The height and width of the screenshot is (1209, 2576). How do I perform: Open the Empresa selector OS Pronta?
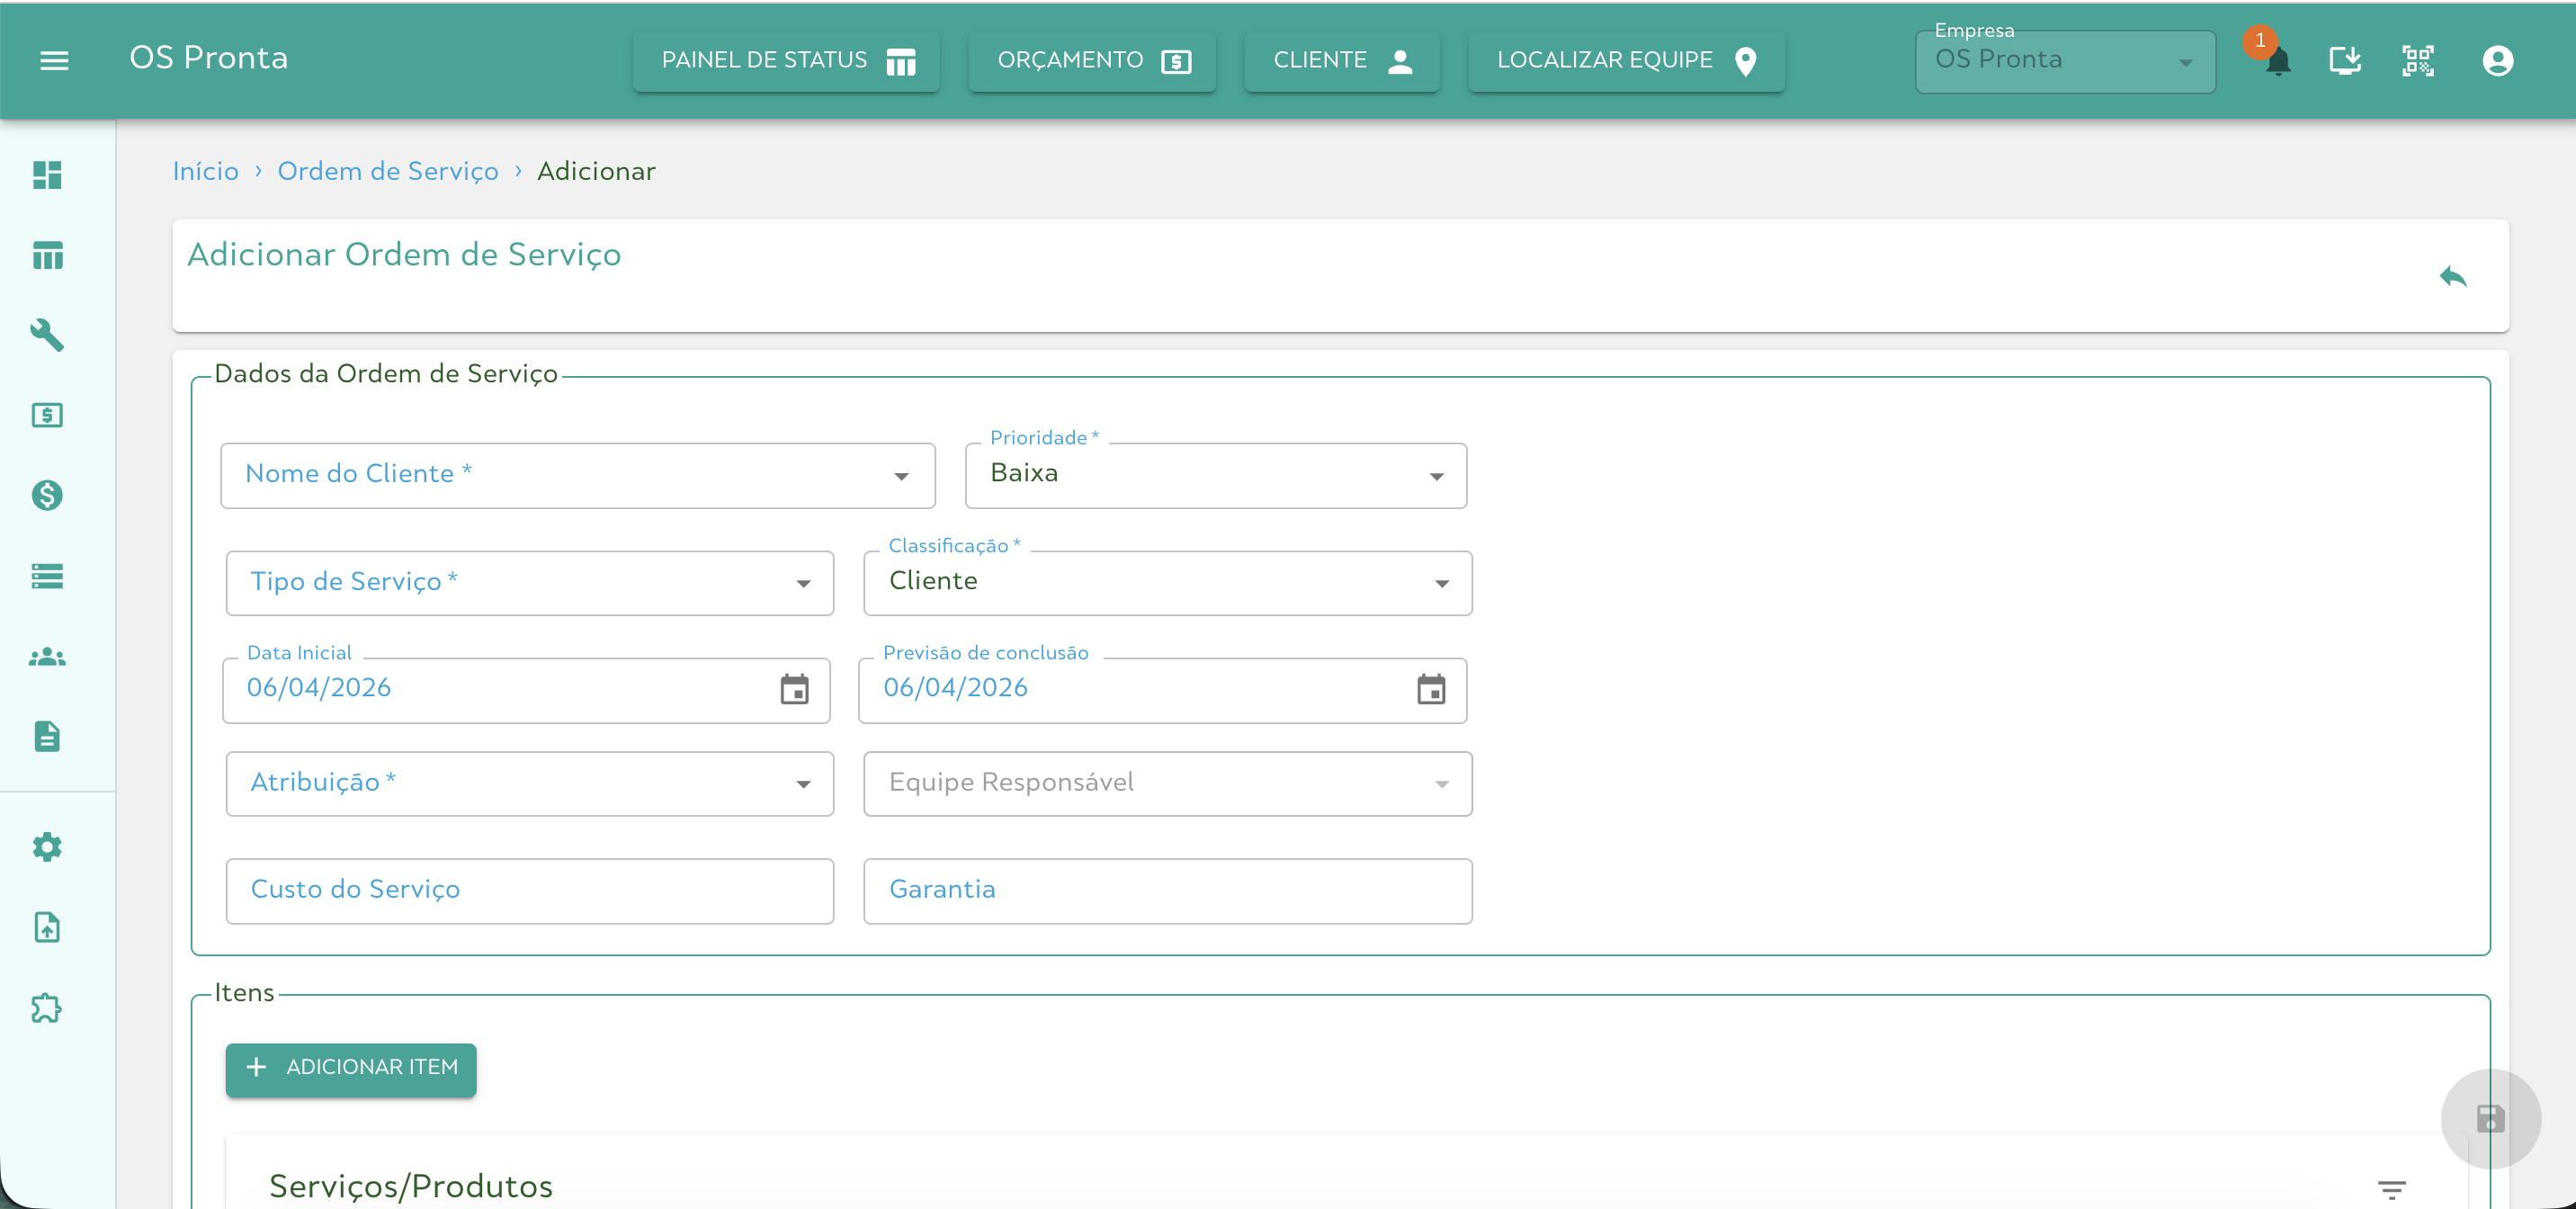pyautogui.click(x=2064, y=61)
